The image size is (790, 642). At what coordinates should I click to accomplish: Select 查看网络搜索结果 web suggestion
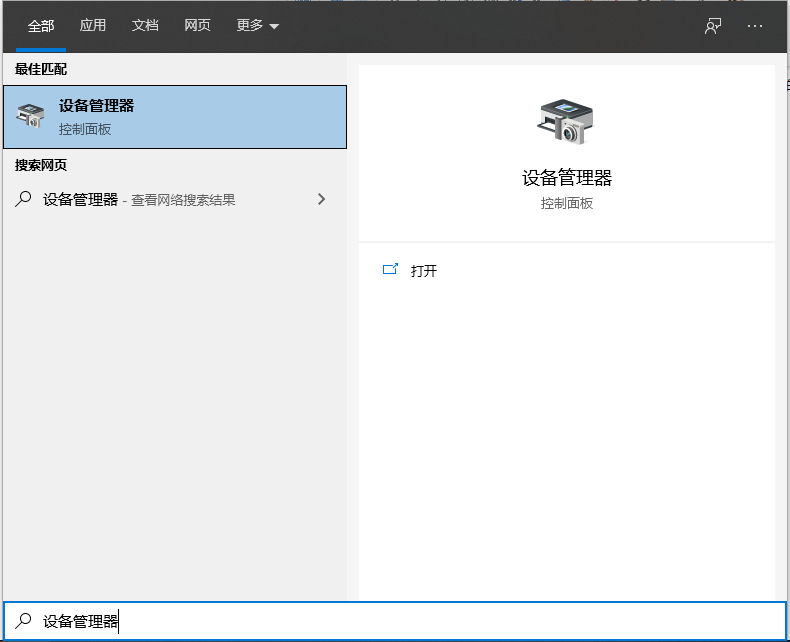(180, 200)
